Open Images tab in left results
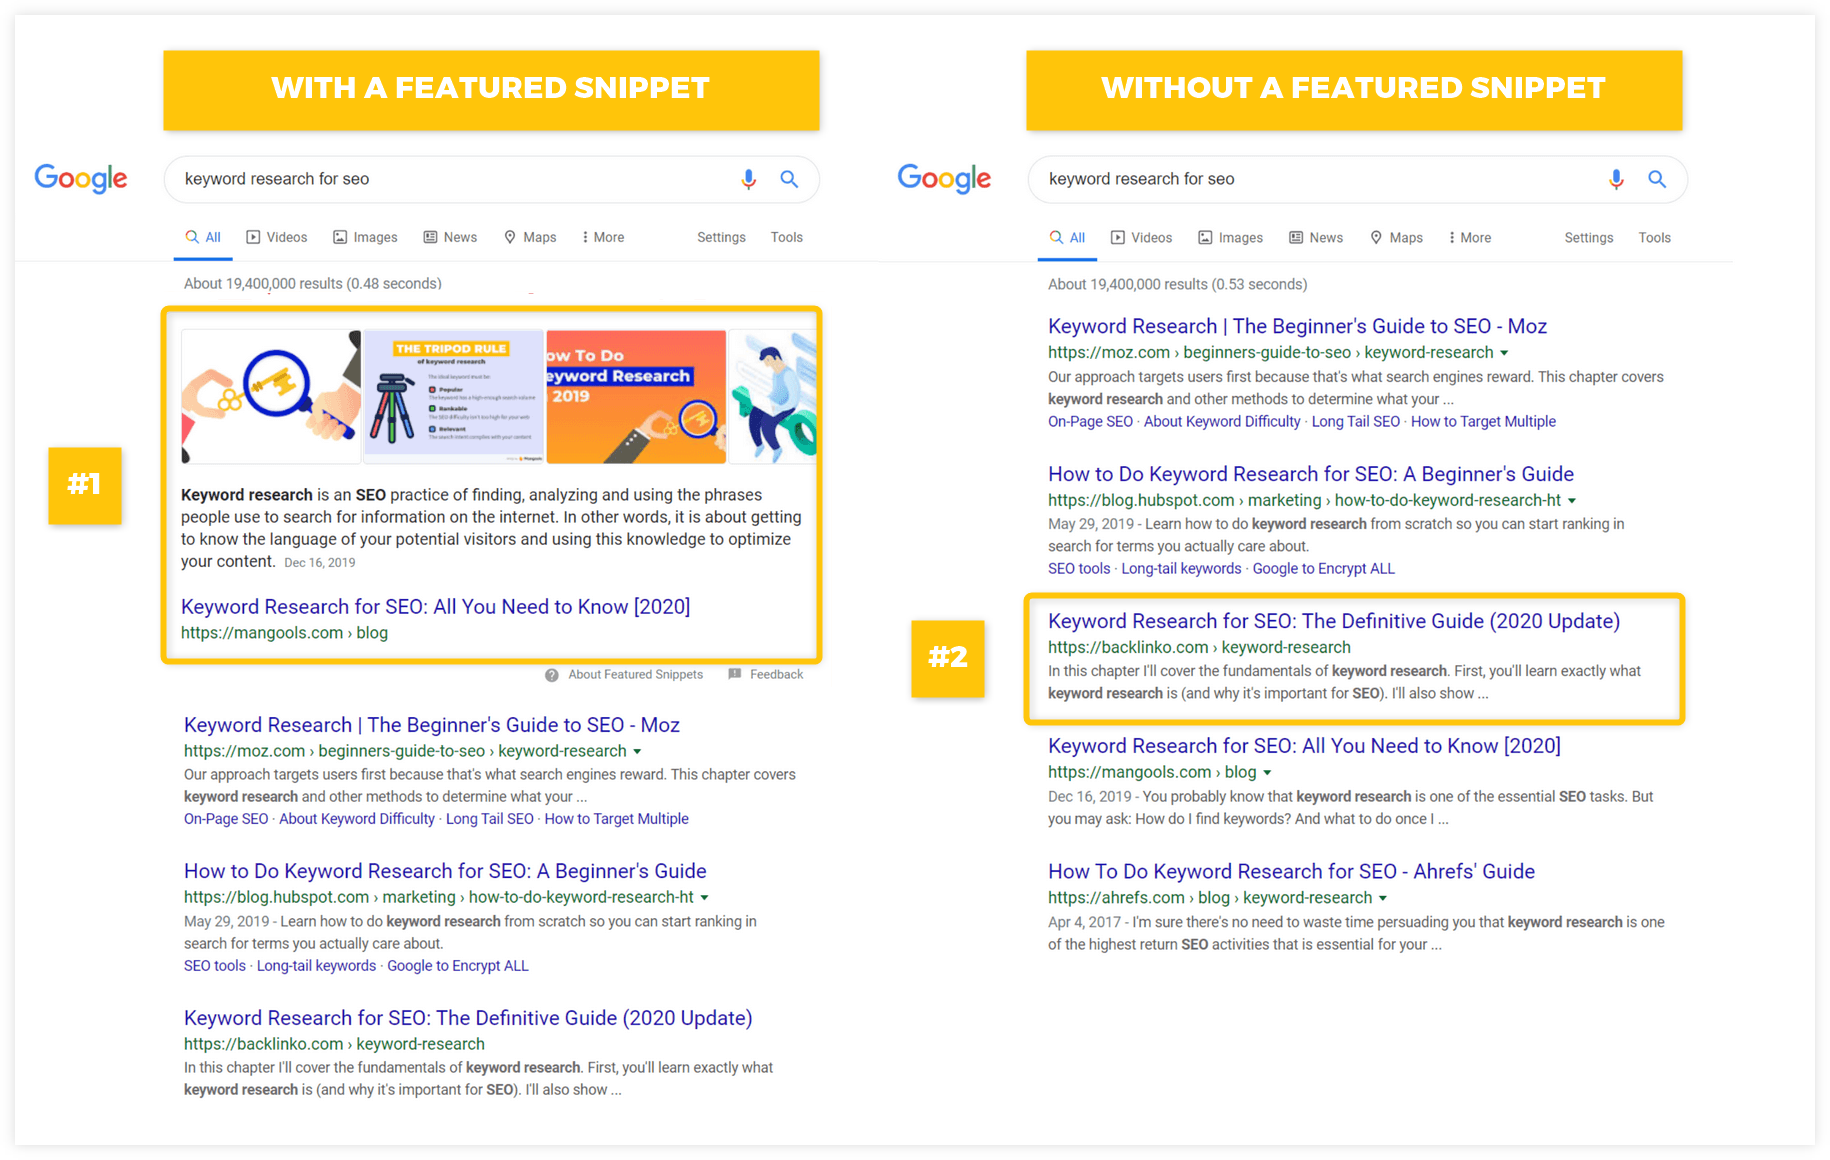Screen dimensions: 1830x1160 (x=365, y=237)
